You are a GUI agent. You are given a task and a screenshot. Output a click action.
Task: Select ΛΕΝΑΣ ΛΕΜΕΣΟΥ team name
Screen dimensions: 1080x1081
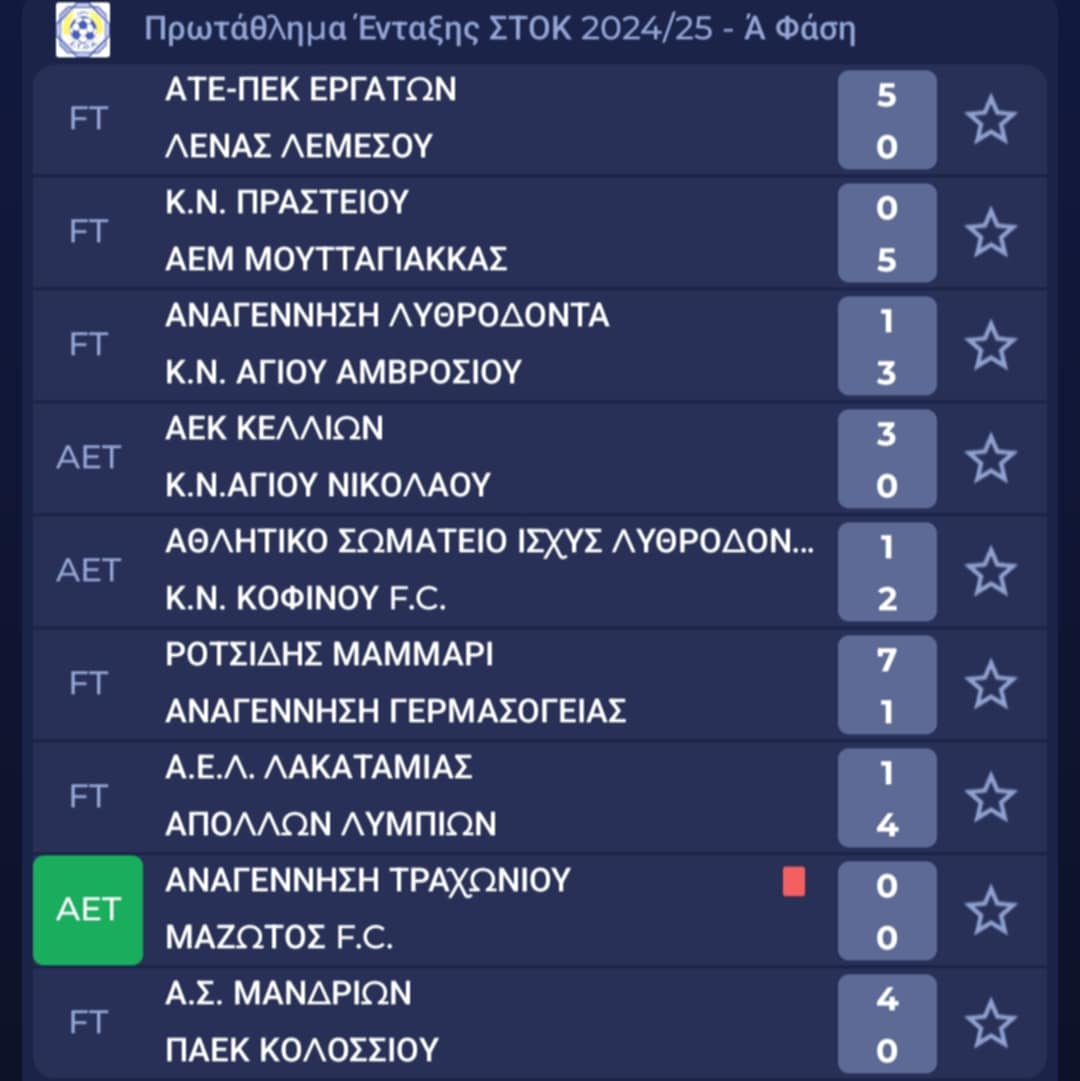(x=299, y=147)
